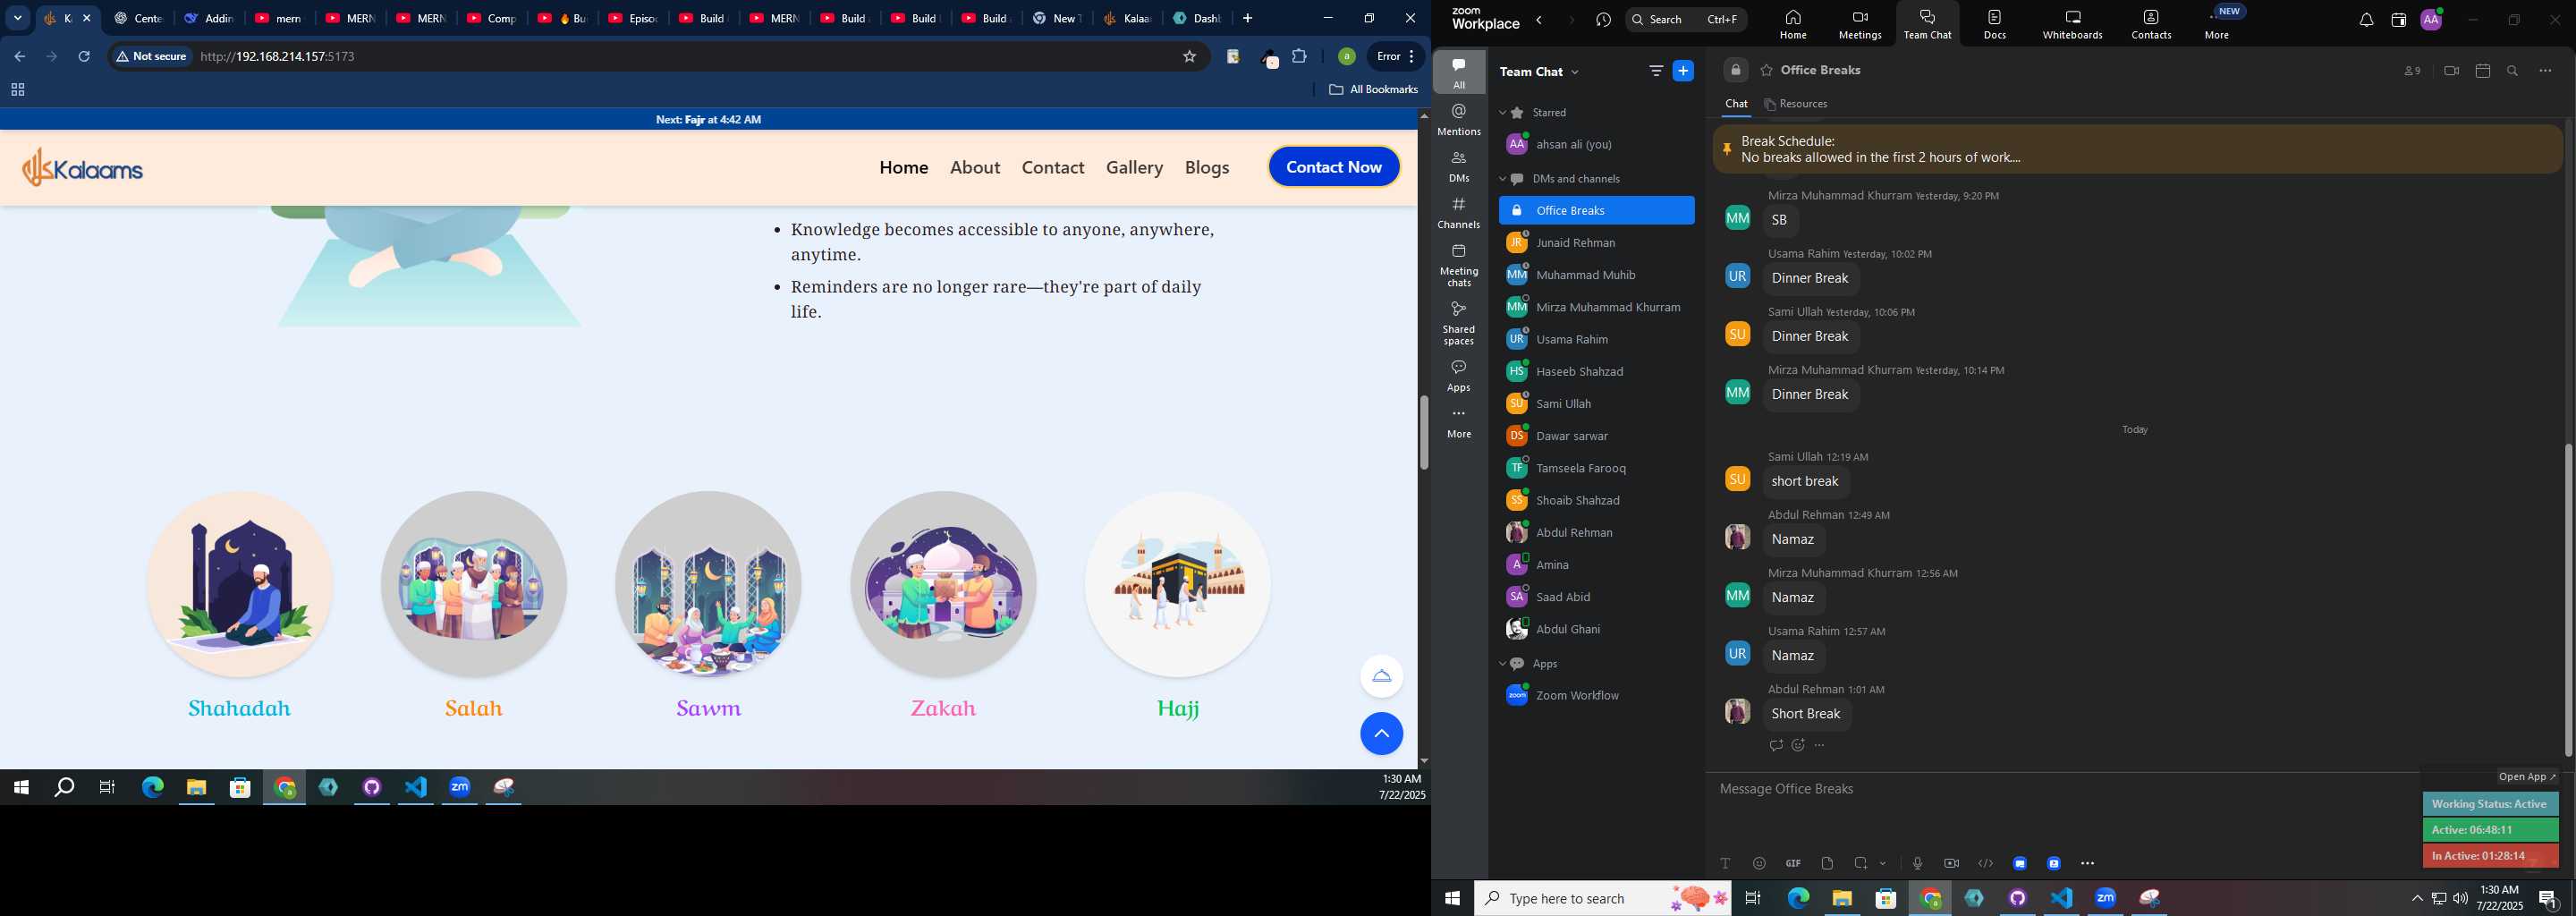The height and width of the screenshot is (916, 2576).
Task: Open Shared spaces in the Zoom sidebar
Action: click(x=1459, y=323)
